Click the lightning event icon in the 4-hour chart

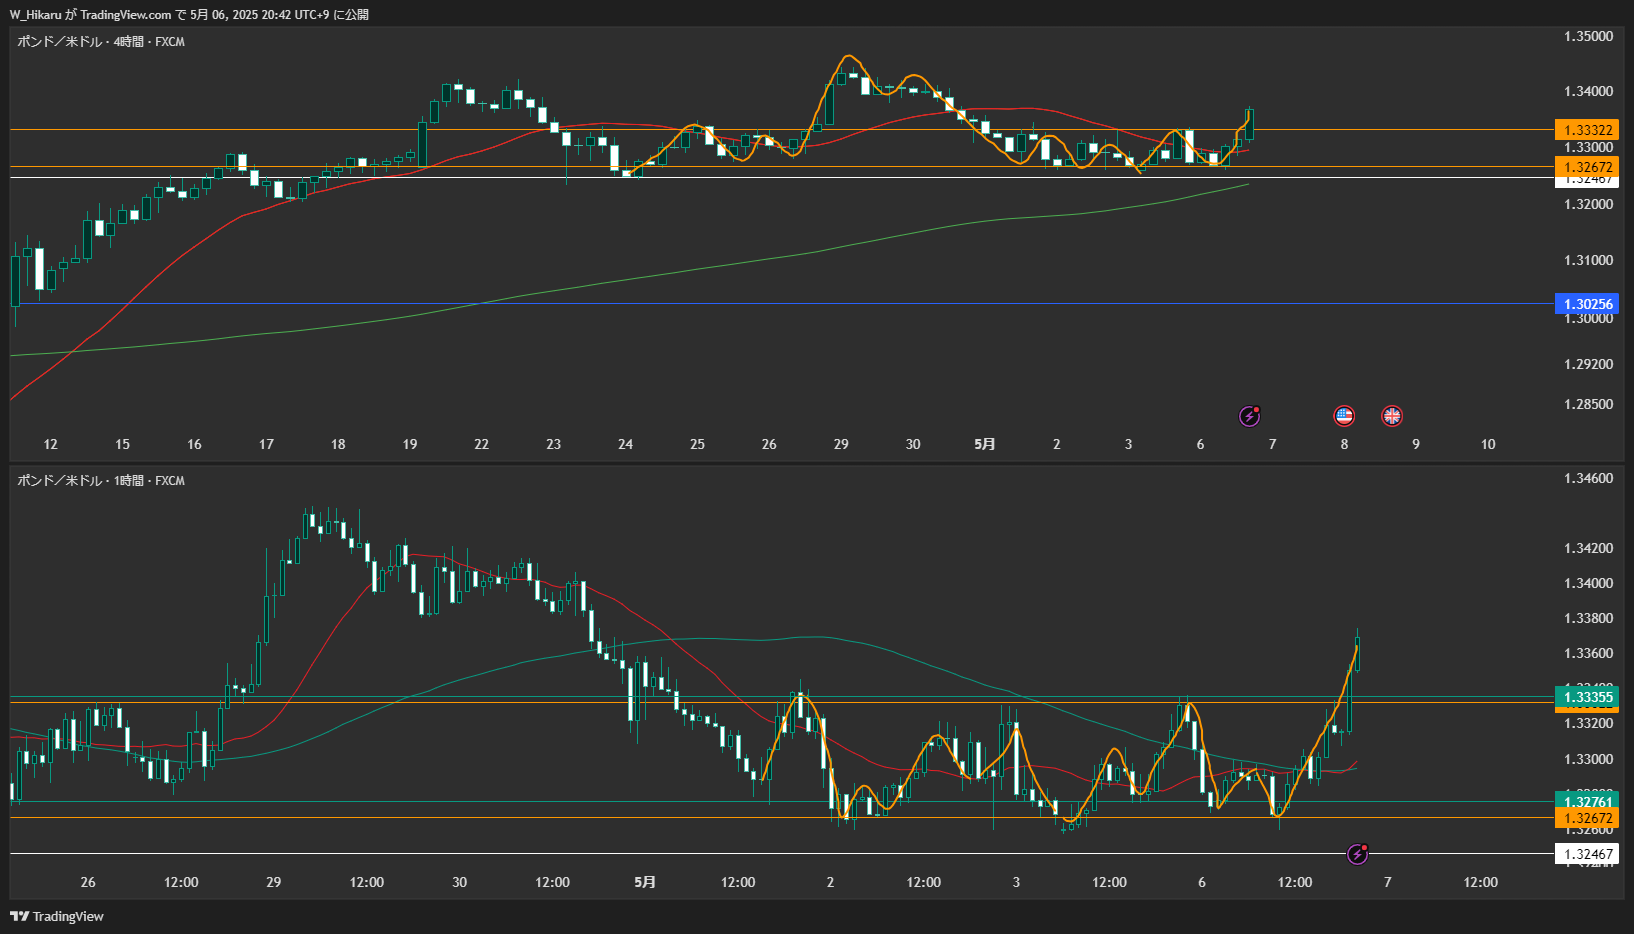(1250, 416)
